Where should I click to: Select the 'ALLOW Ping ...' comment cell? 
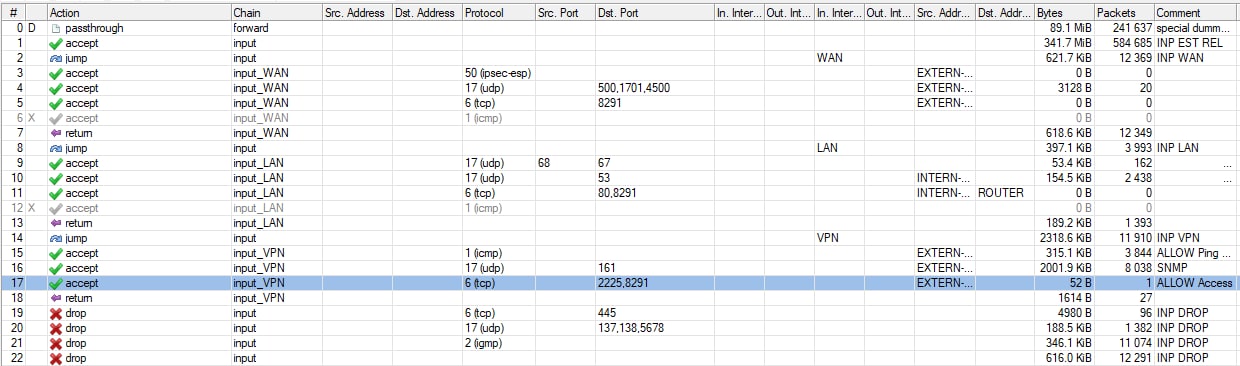click(1195, 253)
